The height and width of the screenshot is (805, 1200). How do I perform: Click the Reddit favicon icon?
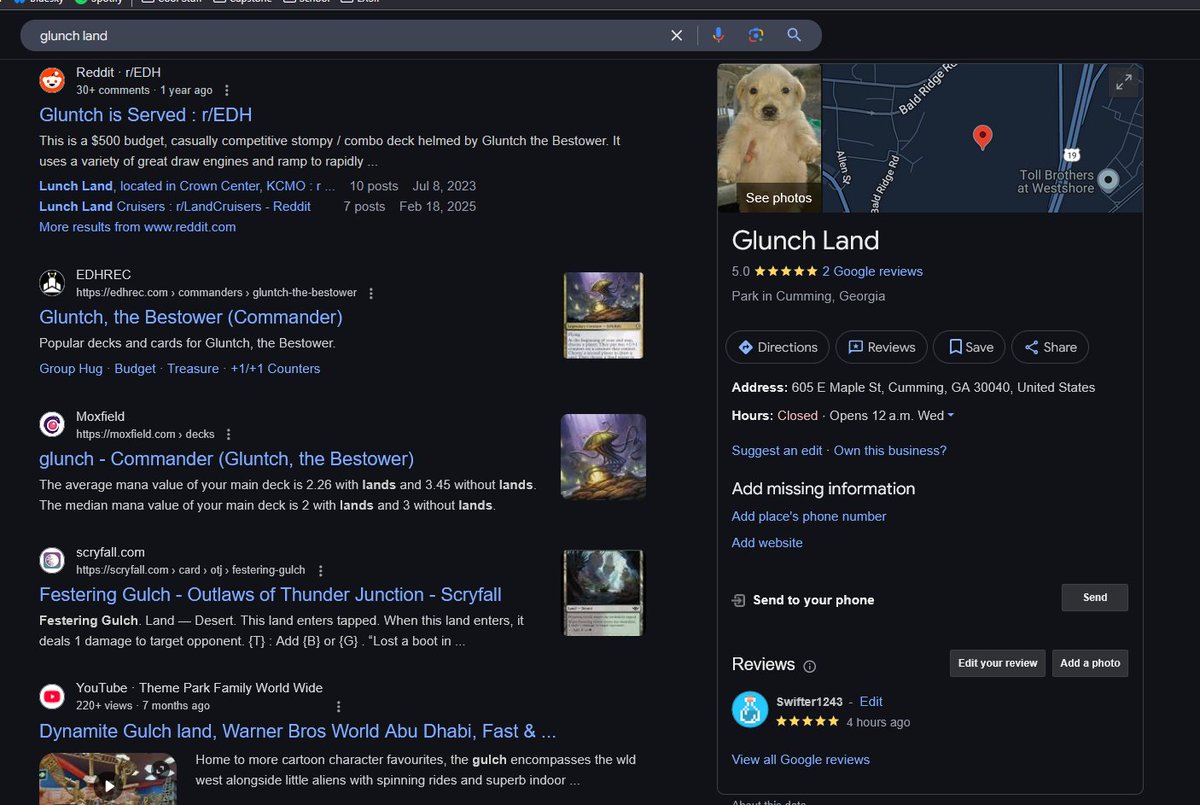tap(52, 81)
